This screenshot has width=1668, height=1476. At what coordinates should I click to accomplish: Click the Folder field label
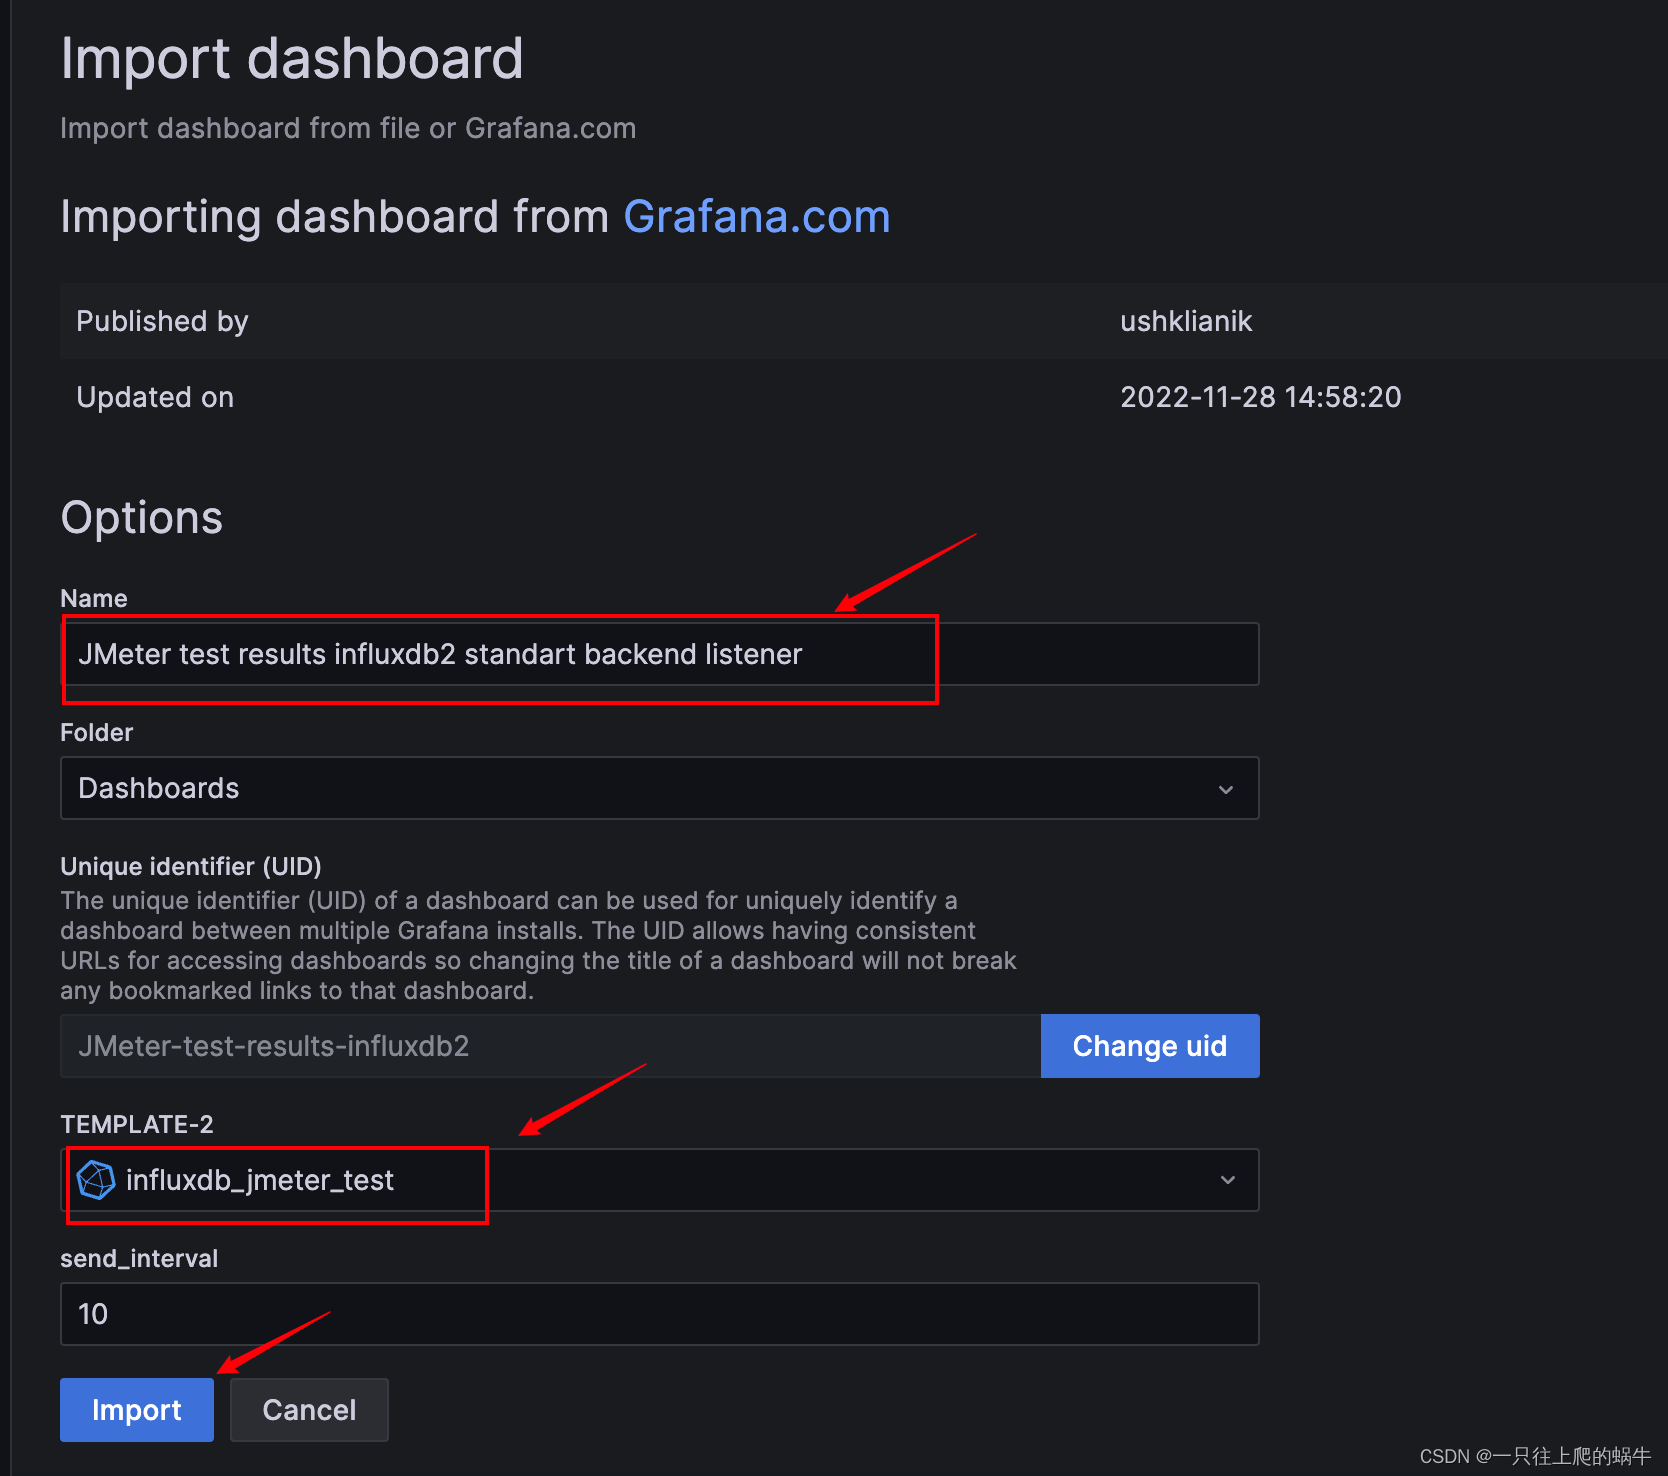[96, 732]
